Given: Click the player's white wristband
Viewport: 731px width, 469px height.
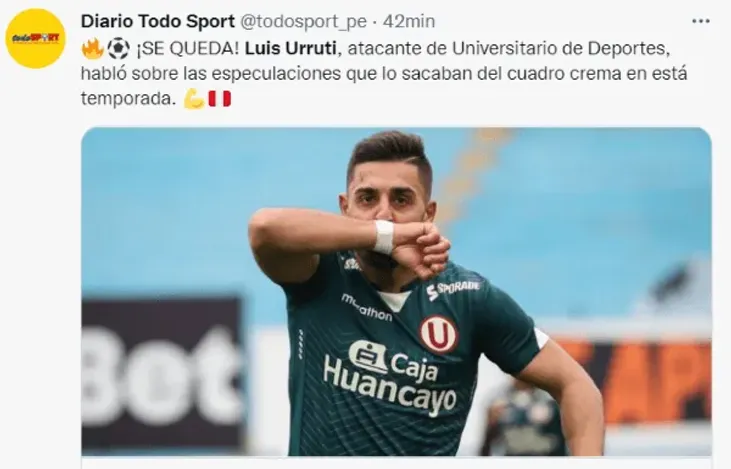Looking at the screenshot, I should coord(384,237).
